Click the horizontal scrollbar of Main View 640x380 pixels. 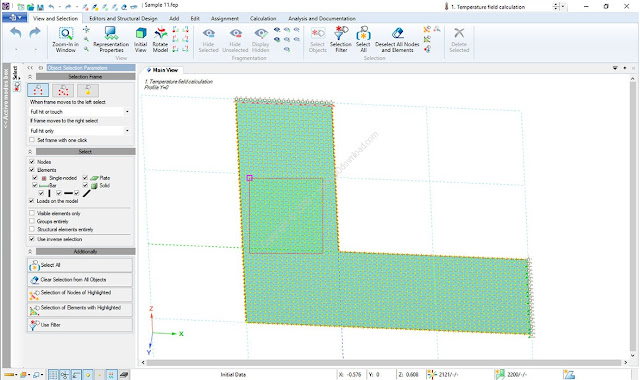(384, 362)
